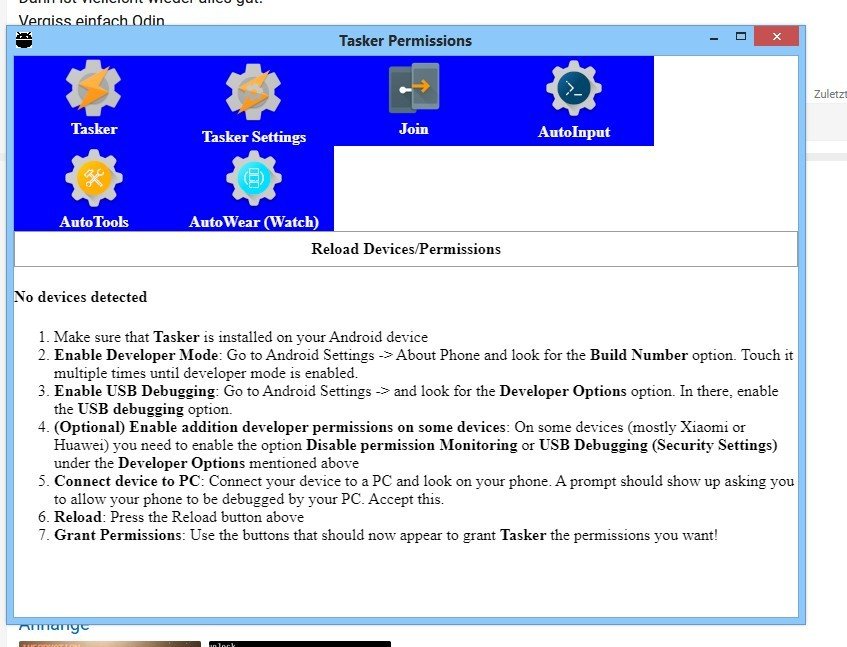Click the "AutoWear (Watch)" text label

(254, 222)
